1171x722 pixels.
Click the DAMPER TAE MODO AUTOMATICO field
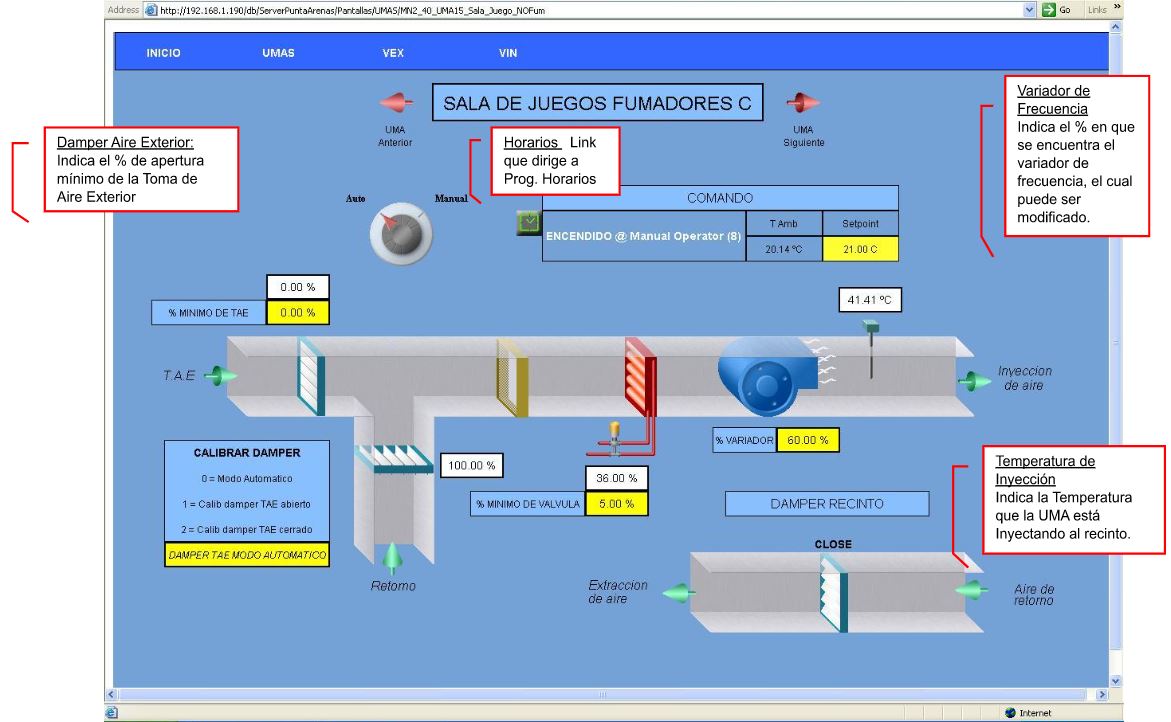click(247, 555)
